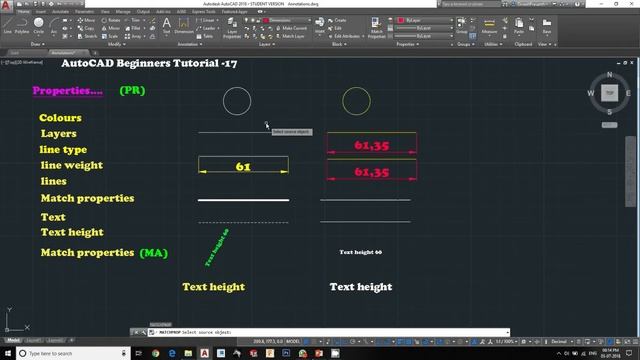The image size is (640, 360).
Task: Open the Home ribbon tab
Action: 24,12
